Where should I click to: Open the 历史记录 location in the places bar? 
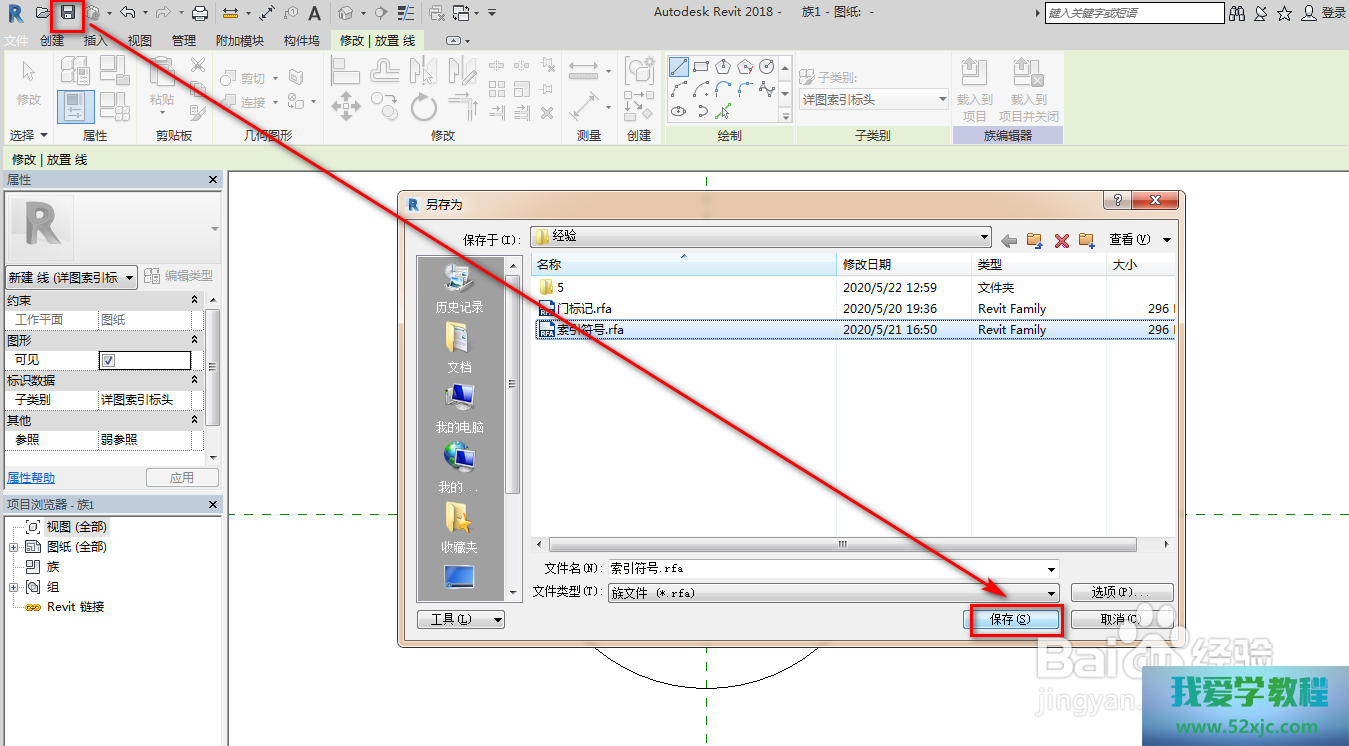click(459, 287)
